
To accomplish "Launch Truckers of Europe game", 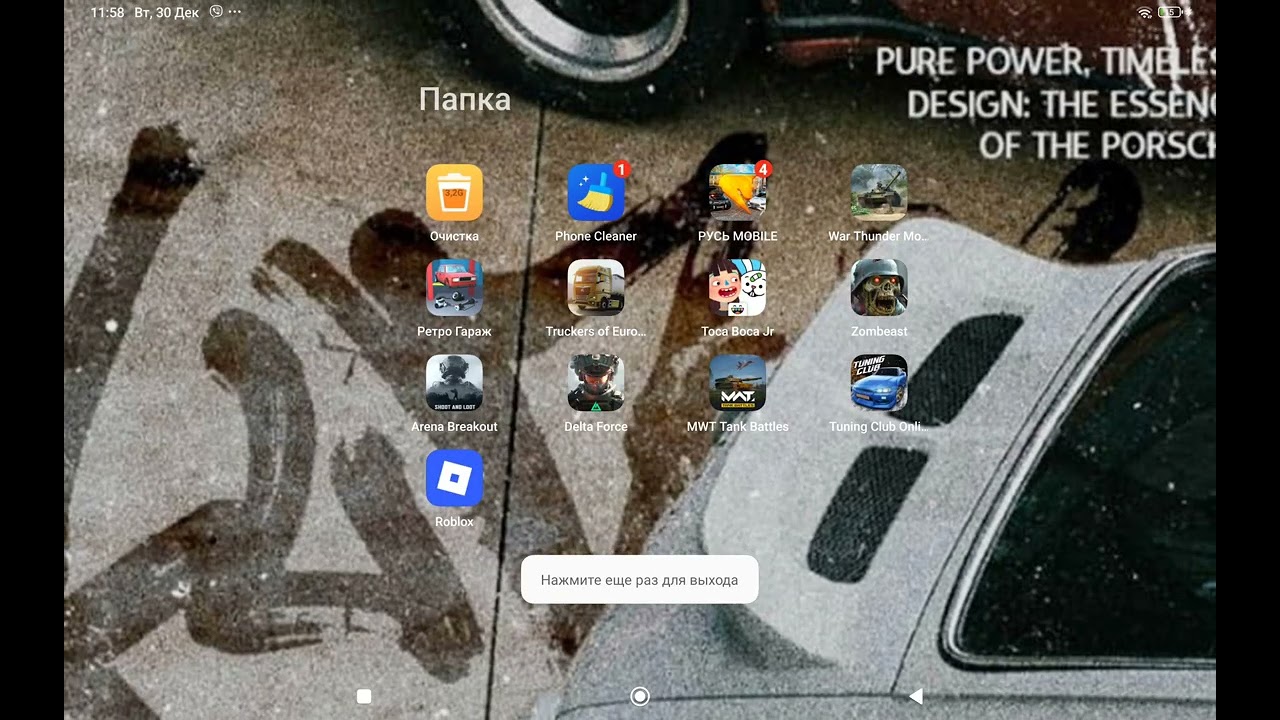I will point(596,287).
